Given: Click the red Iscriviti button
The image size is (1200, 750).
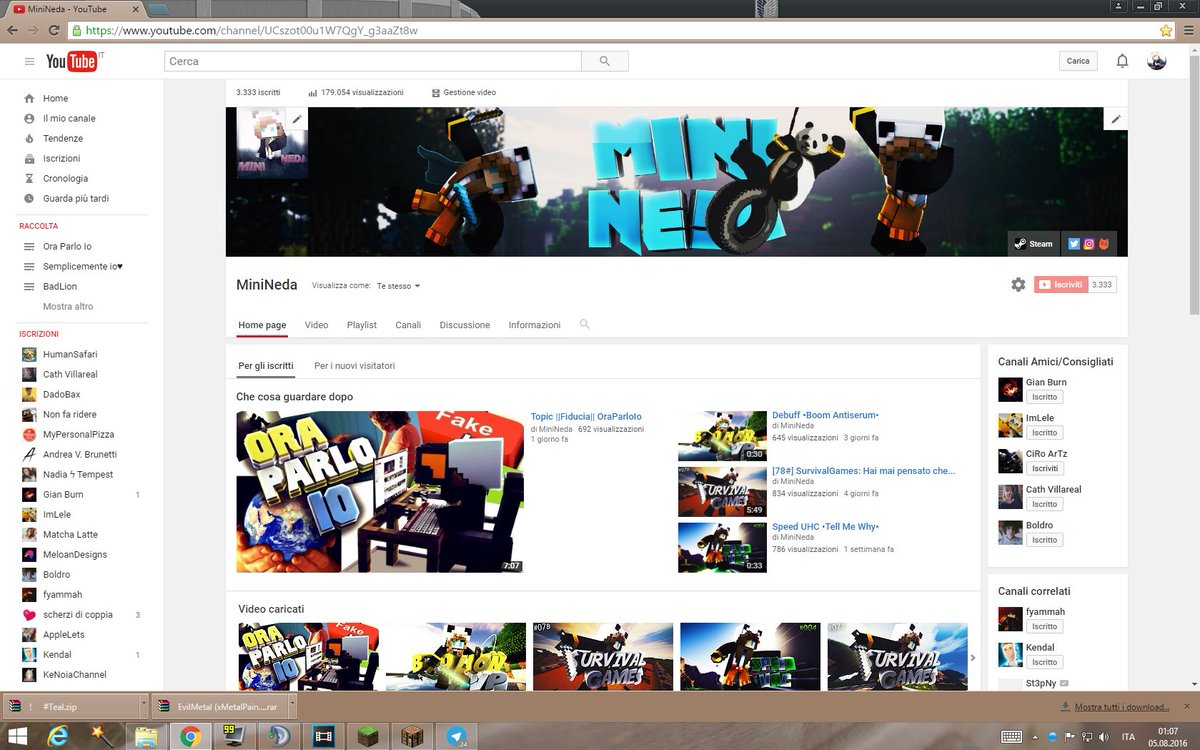Looking at the screenshot, I should 1061,285.
